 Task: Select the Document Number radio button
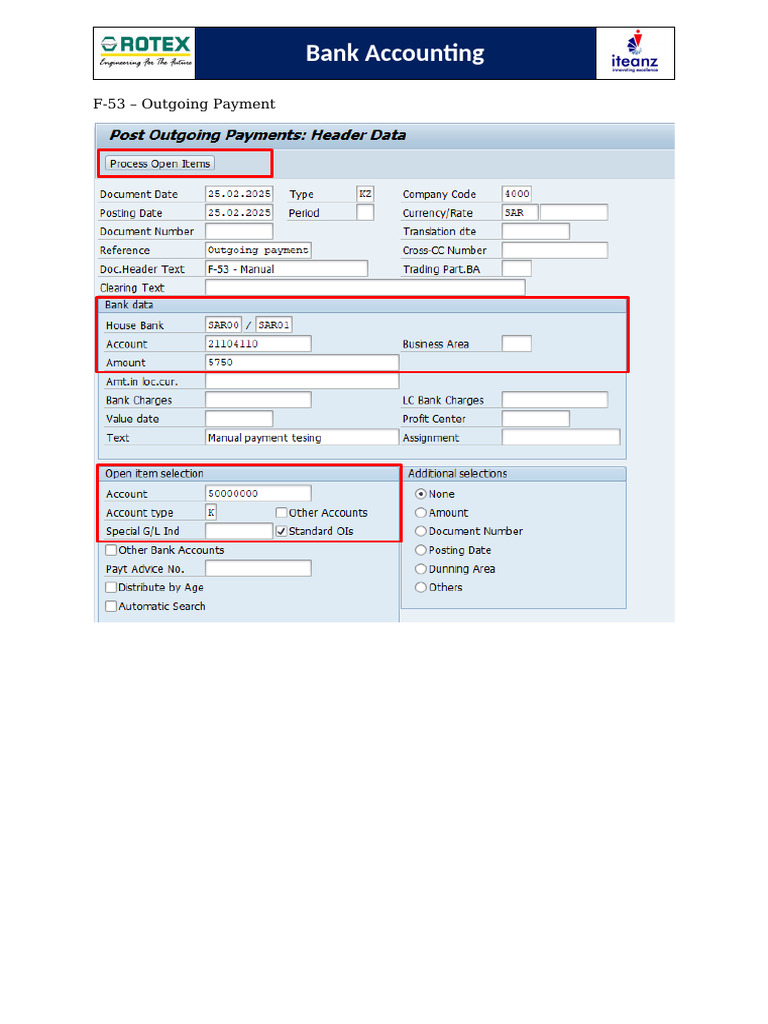(421, 532)
